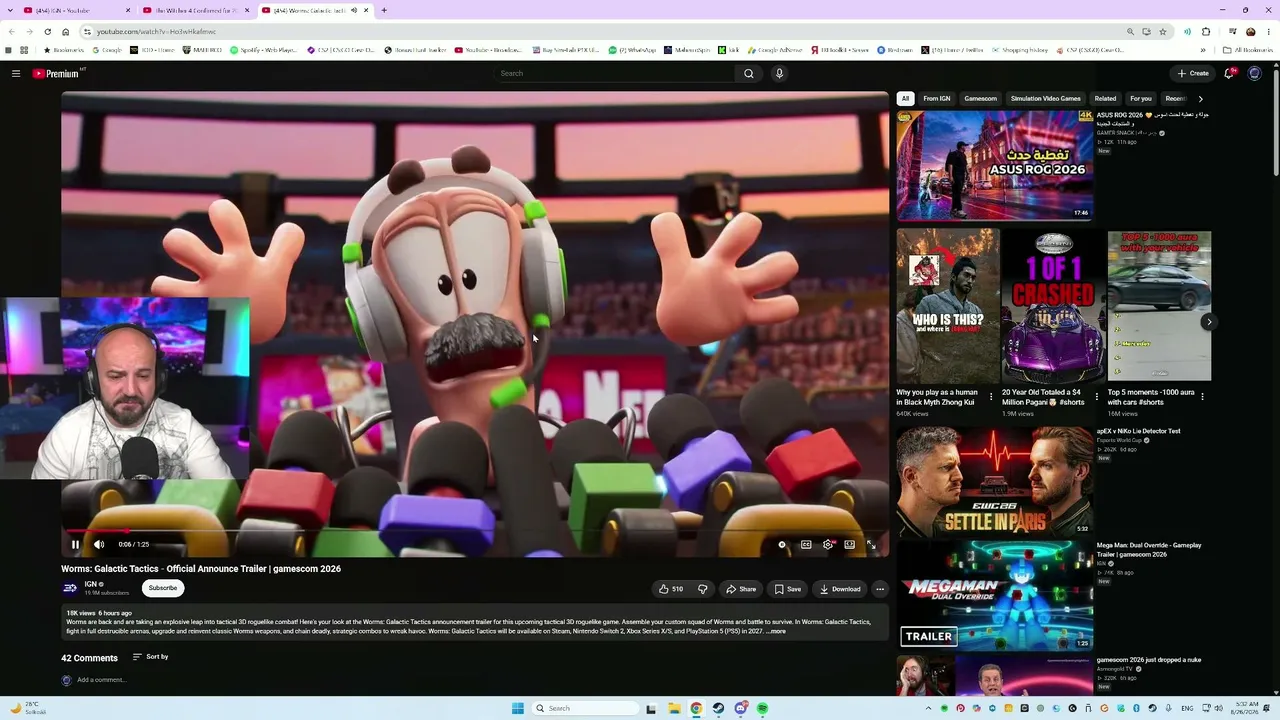Screen dimensions: 1280x720
Task: Toggle closed captions on the video
Action: coord(806,544)
